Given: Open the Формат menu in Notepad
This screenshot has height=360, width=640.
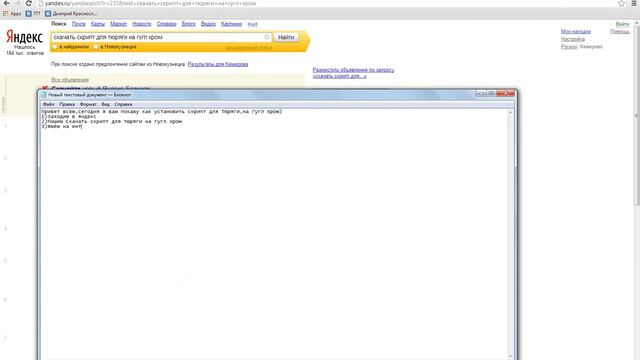Looking at the screenshot, I should click(88, 104).
